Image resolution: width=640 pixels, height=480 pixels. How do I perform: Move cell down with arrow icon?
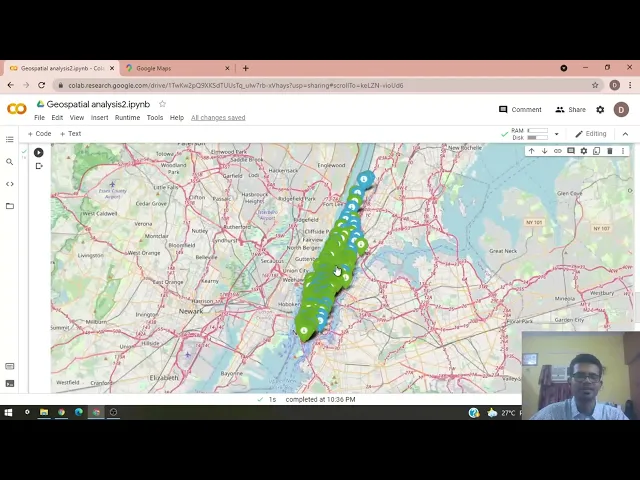[x=544, y=151]
